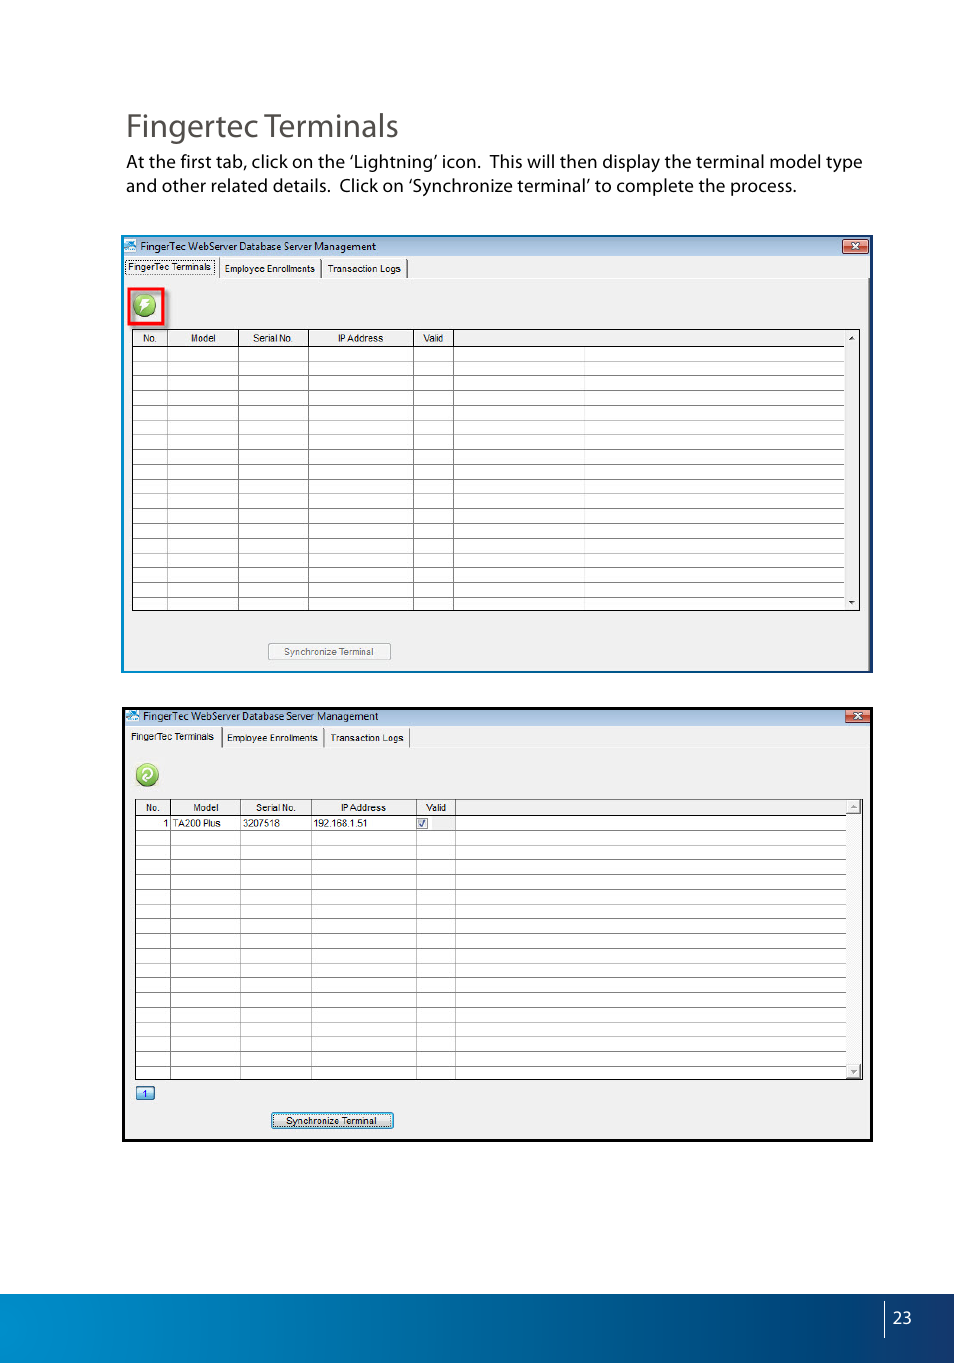Click Serial No. column header in lower table

pos(276,808)
